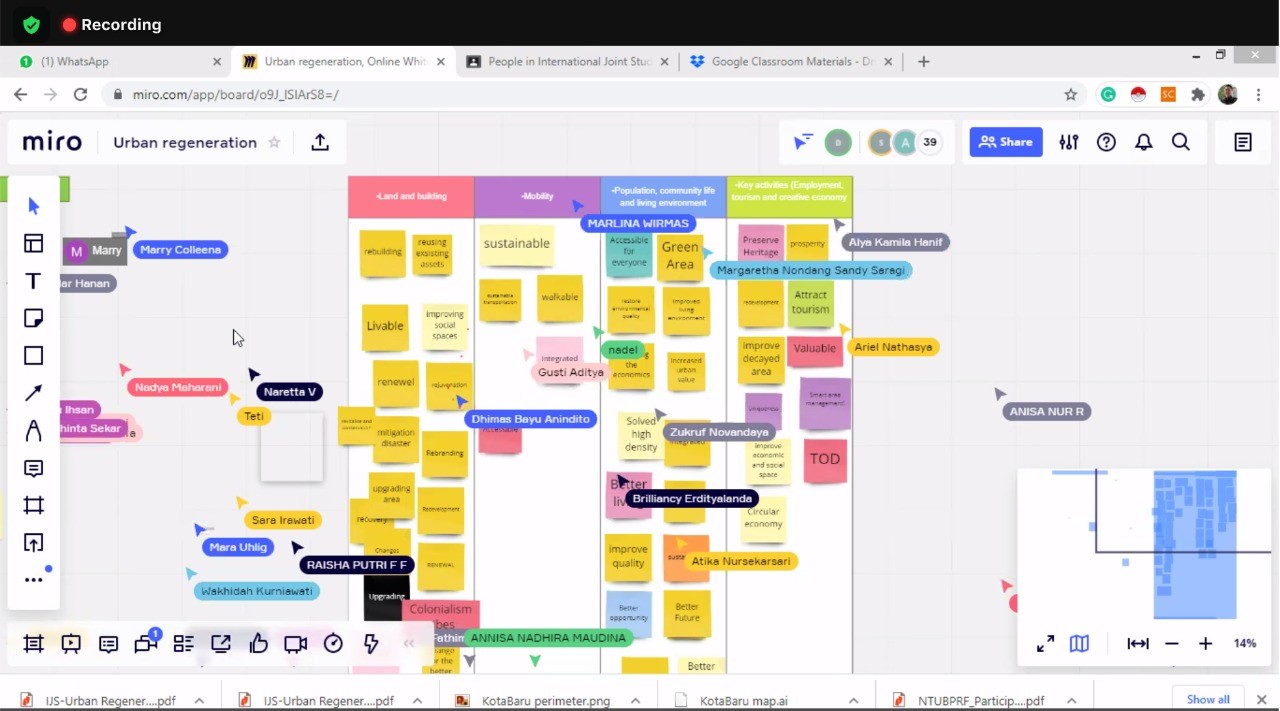1280x711 pixels.
Task: Toggle fullscreen mode button
Action: tap(1045, 644)
